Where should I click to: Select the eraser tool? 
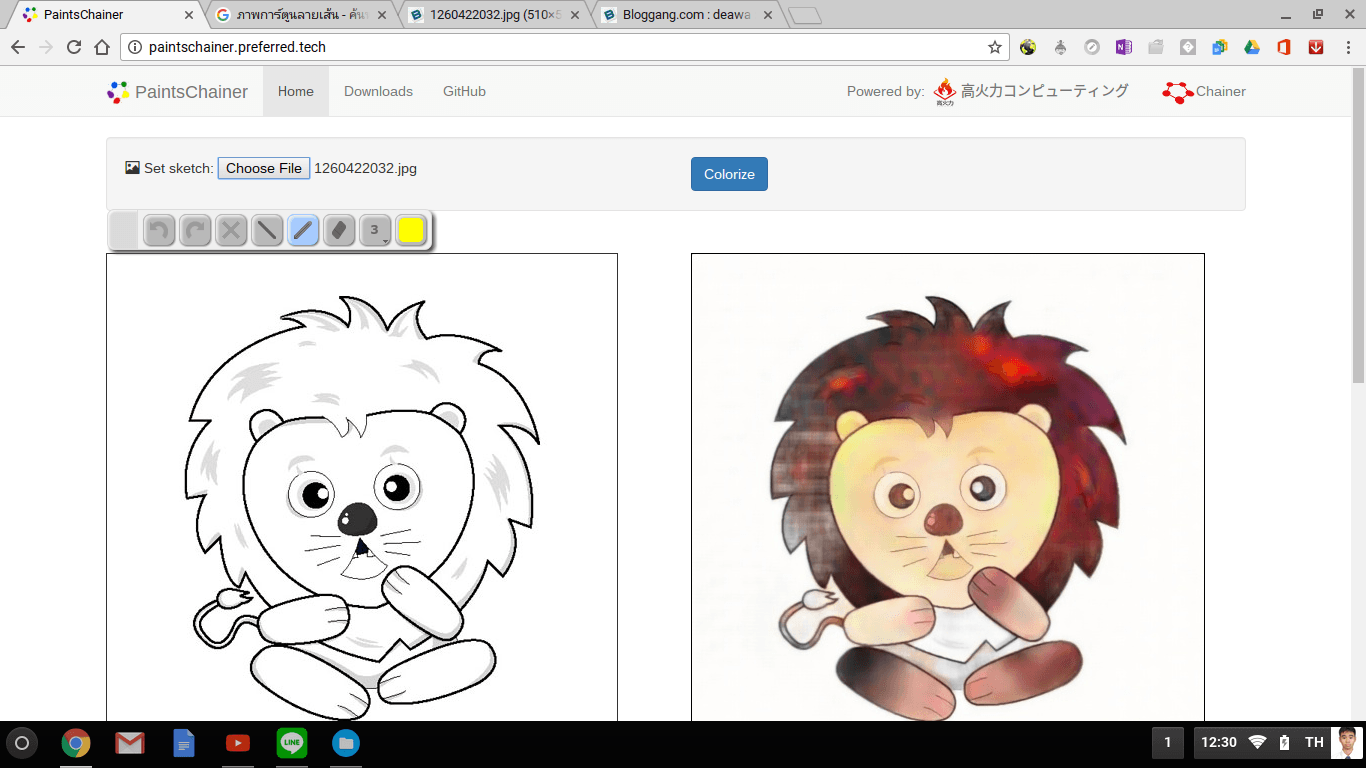pos(339,231)
